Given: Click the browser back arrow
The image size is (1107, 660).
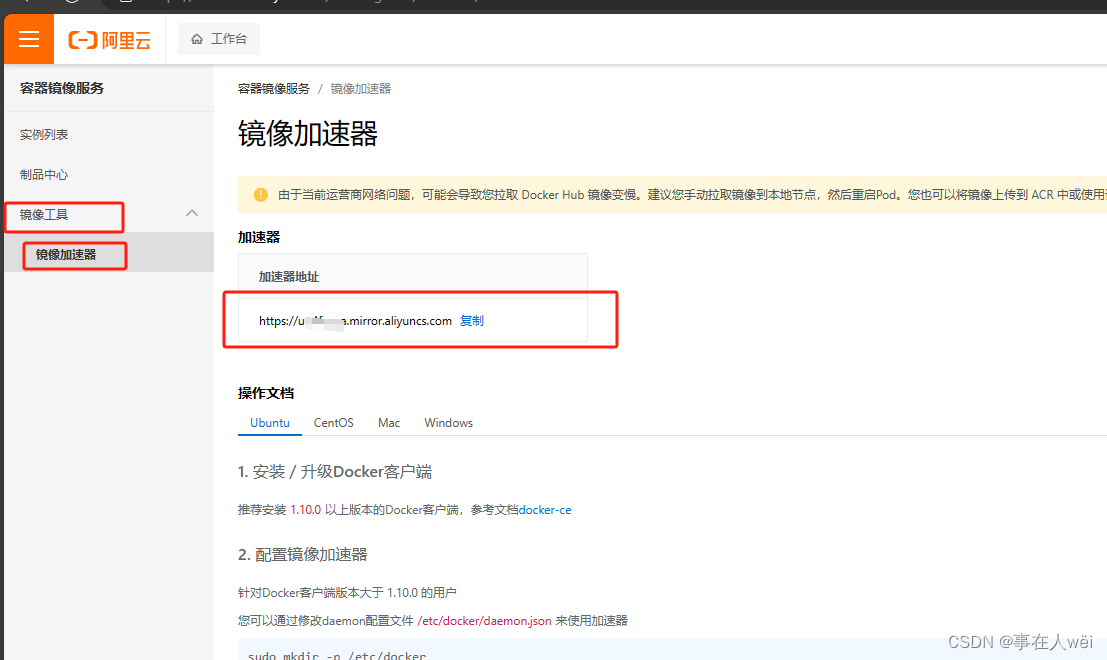Looking at the screenshot, I should pos(25,5).
